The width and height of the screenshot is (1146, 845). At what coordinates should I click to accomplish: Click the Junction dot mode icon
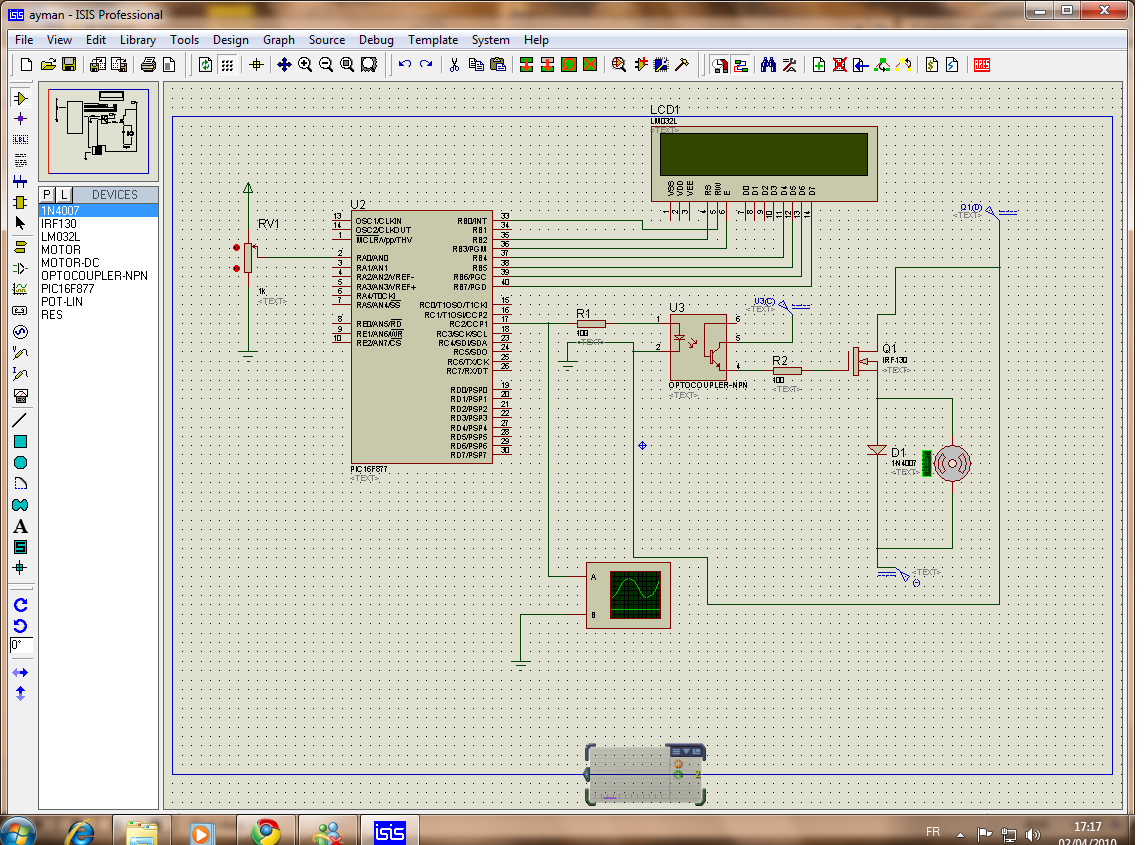point(20,119)
